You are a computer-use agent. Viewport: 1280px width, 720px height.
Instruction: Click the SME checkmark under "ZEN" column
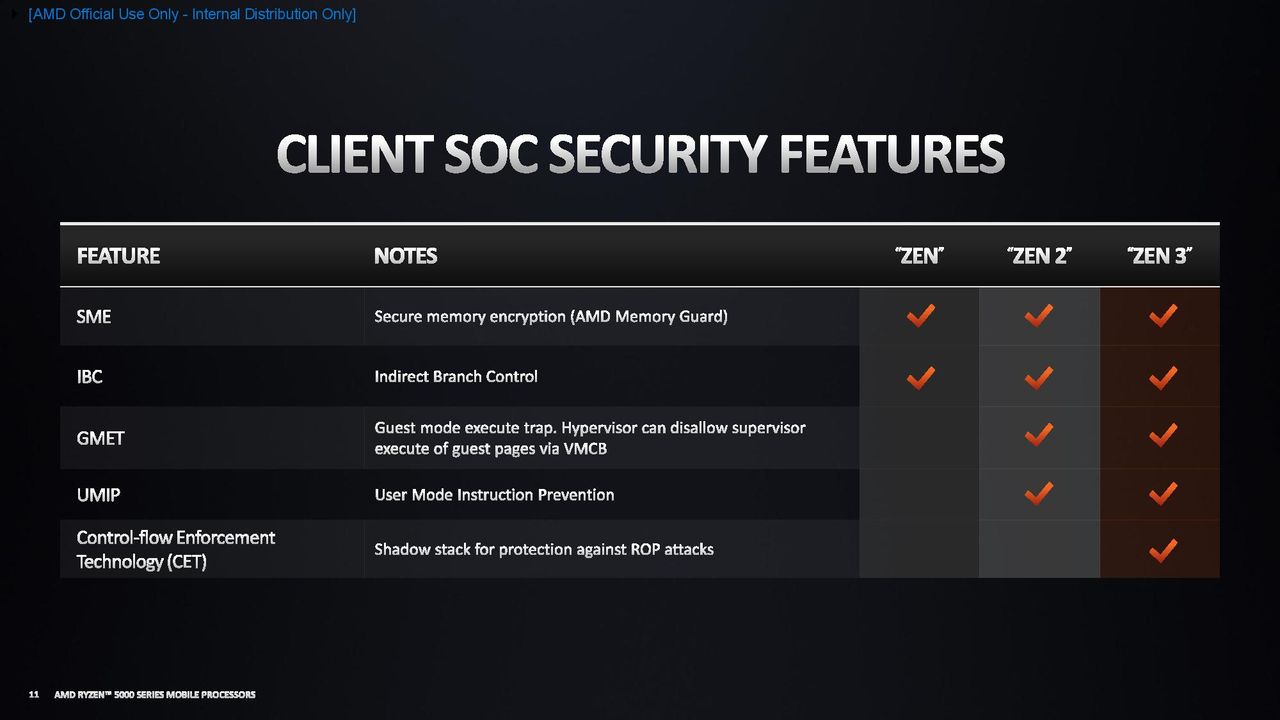click(920, 316)
